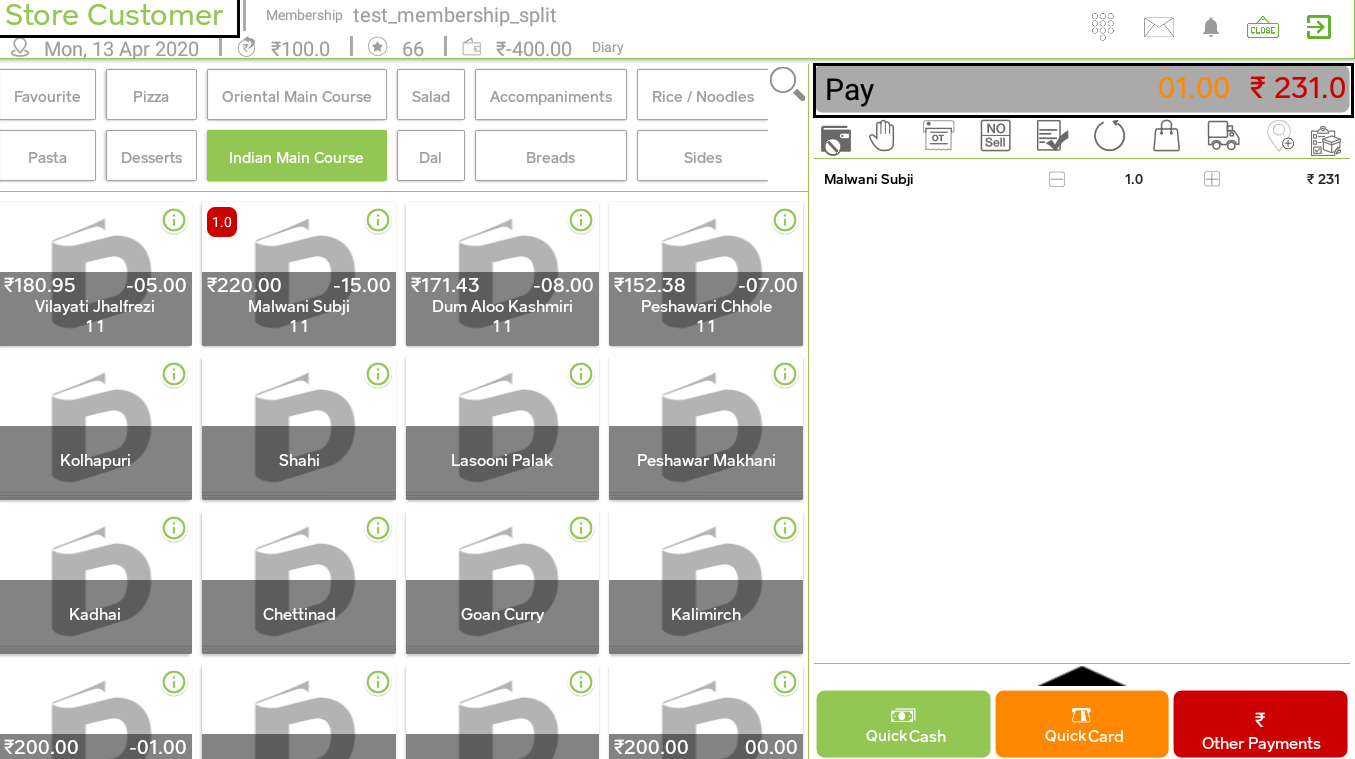1355x759 pixels.
Task: Show info for Goan Curry
Action: point(581,528)
